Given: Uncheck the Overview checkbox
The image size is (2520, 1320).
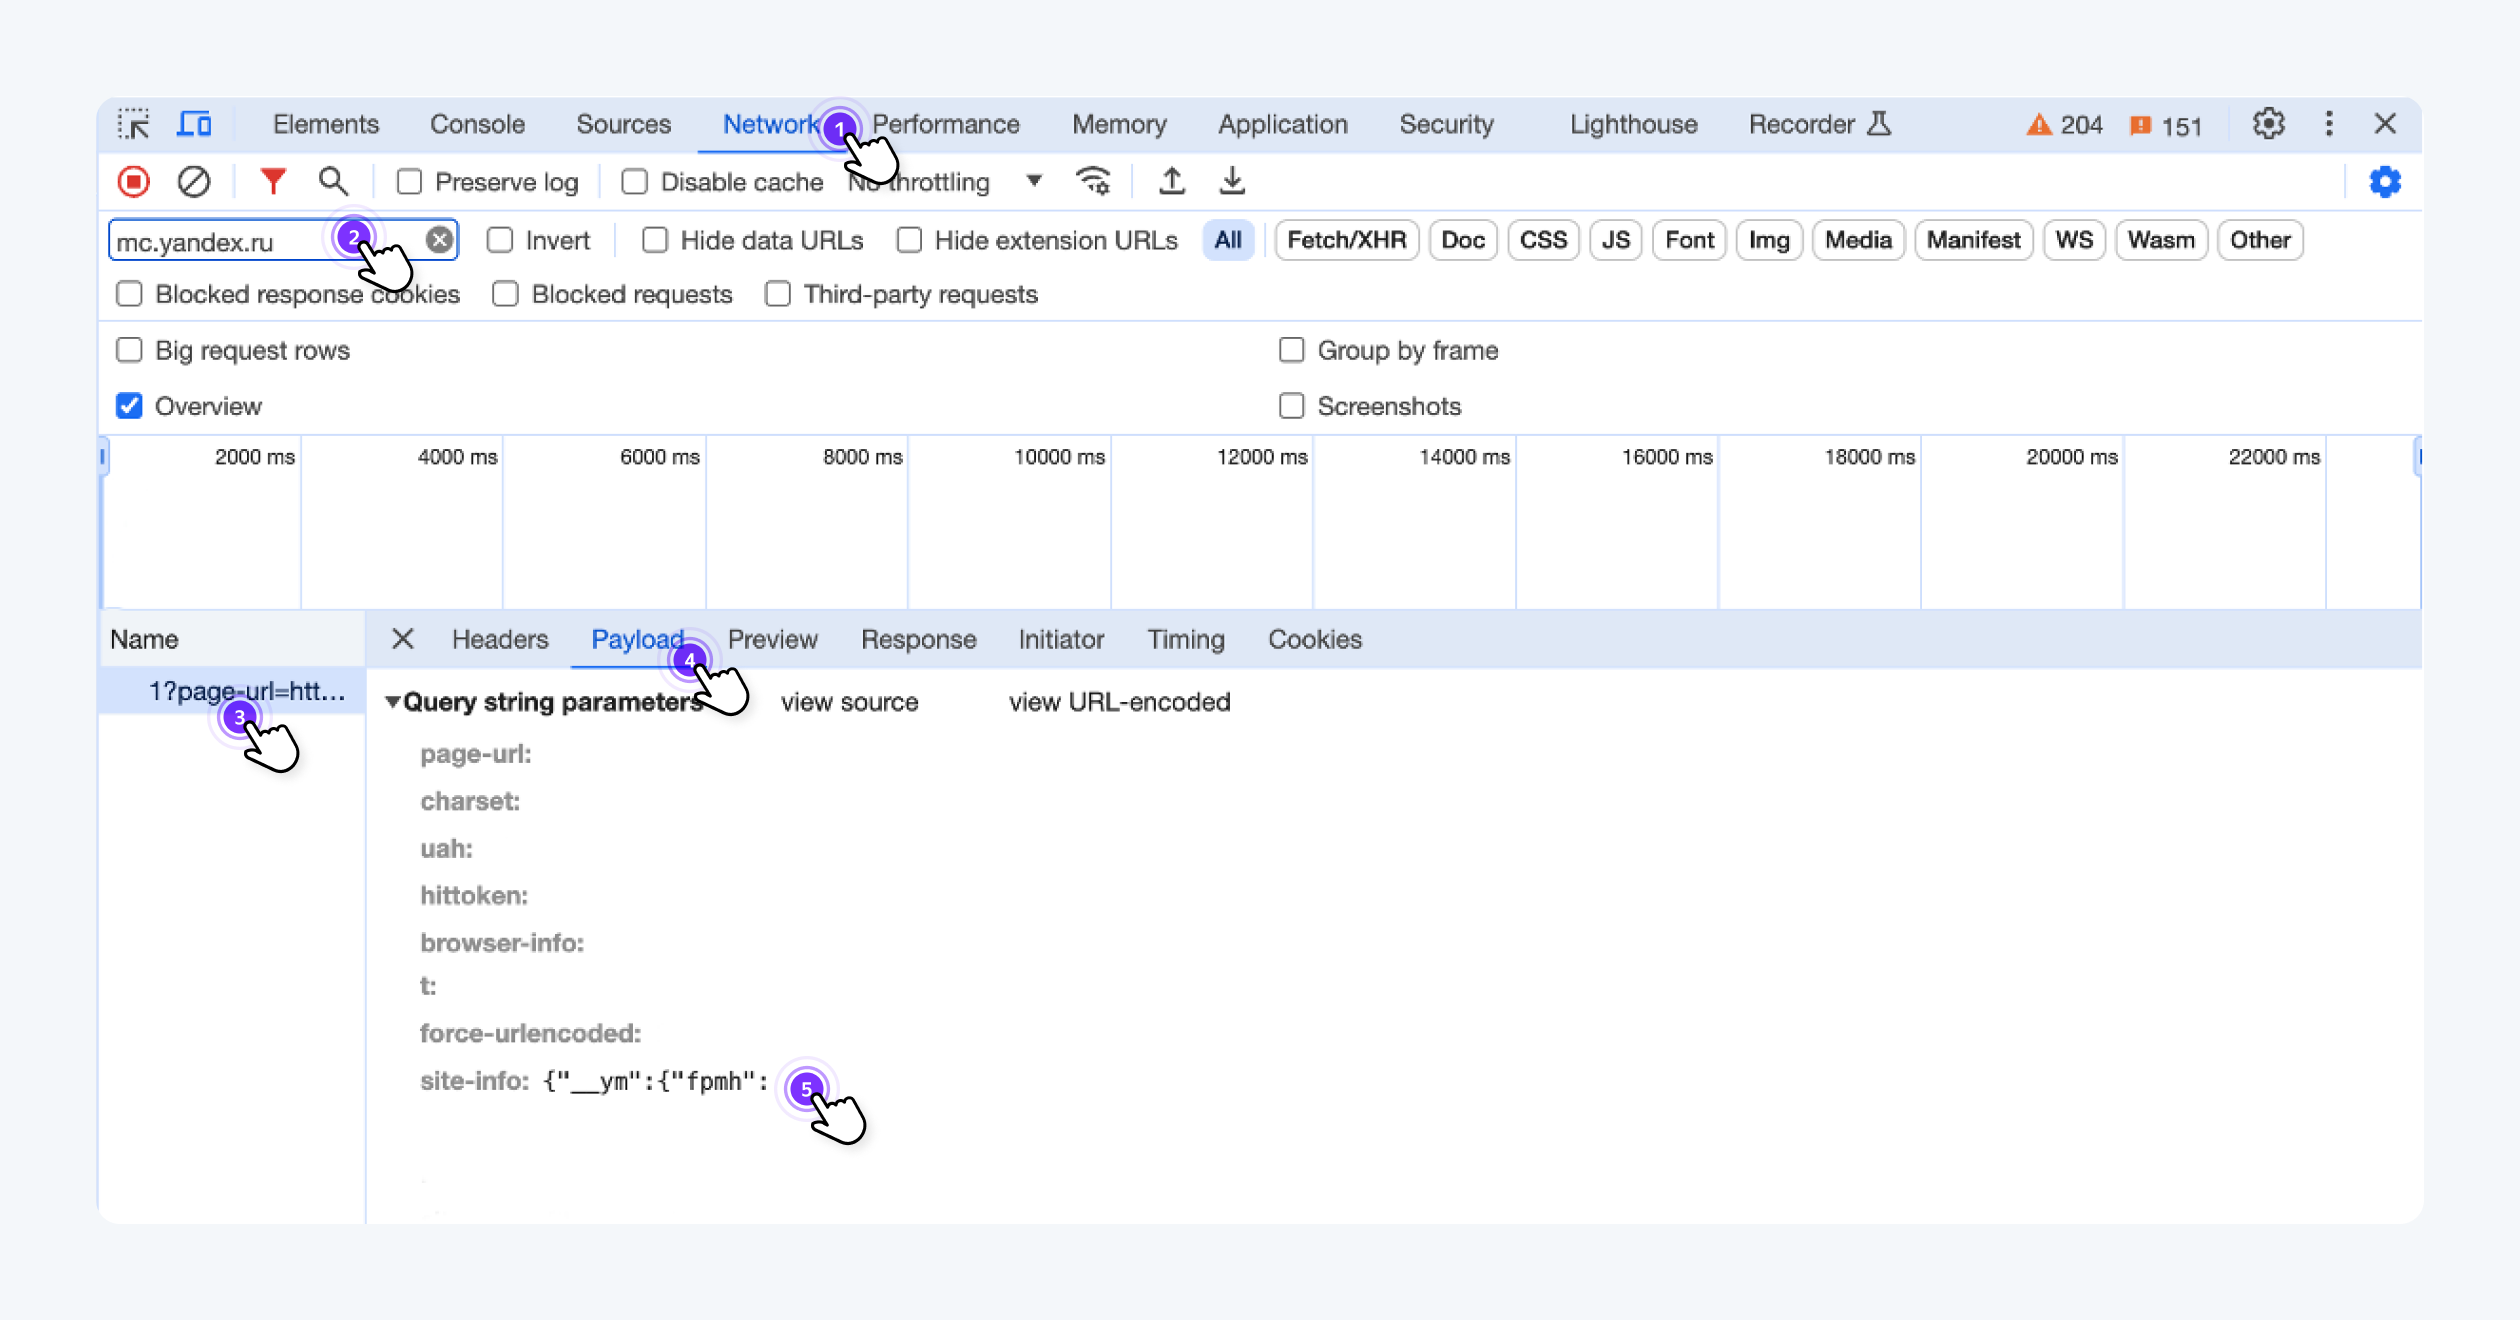Looking at the screenshot, I should click(x=129, y=406).
